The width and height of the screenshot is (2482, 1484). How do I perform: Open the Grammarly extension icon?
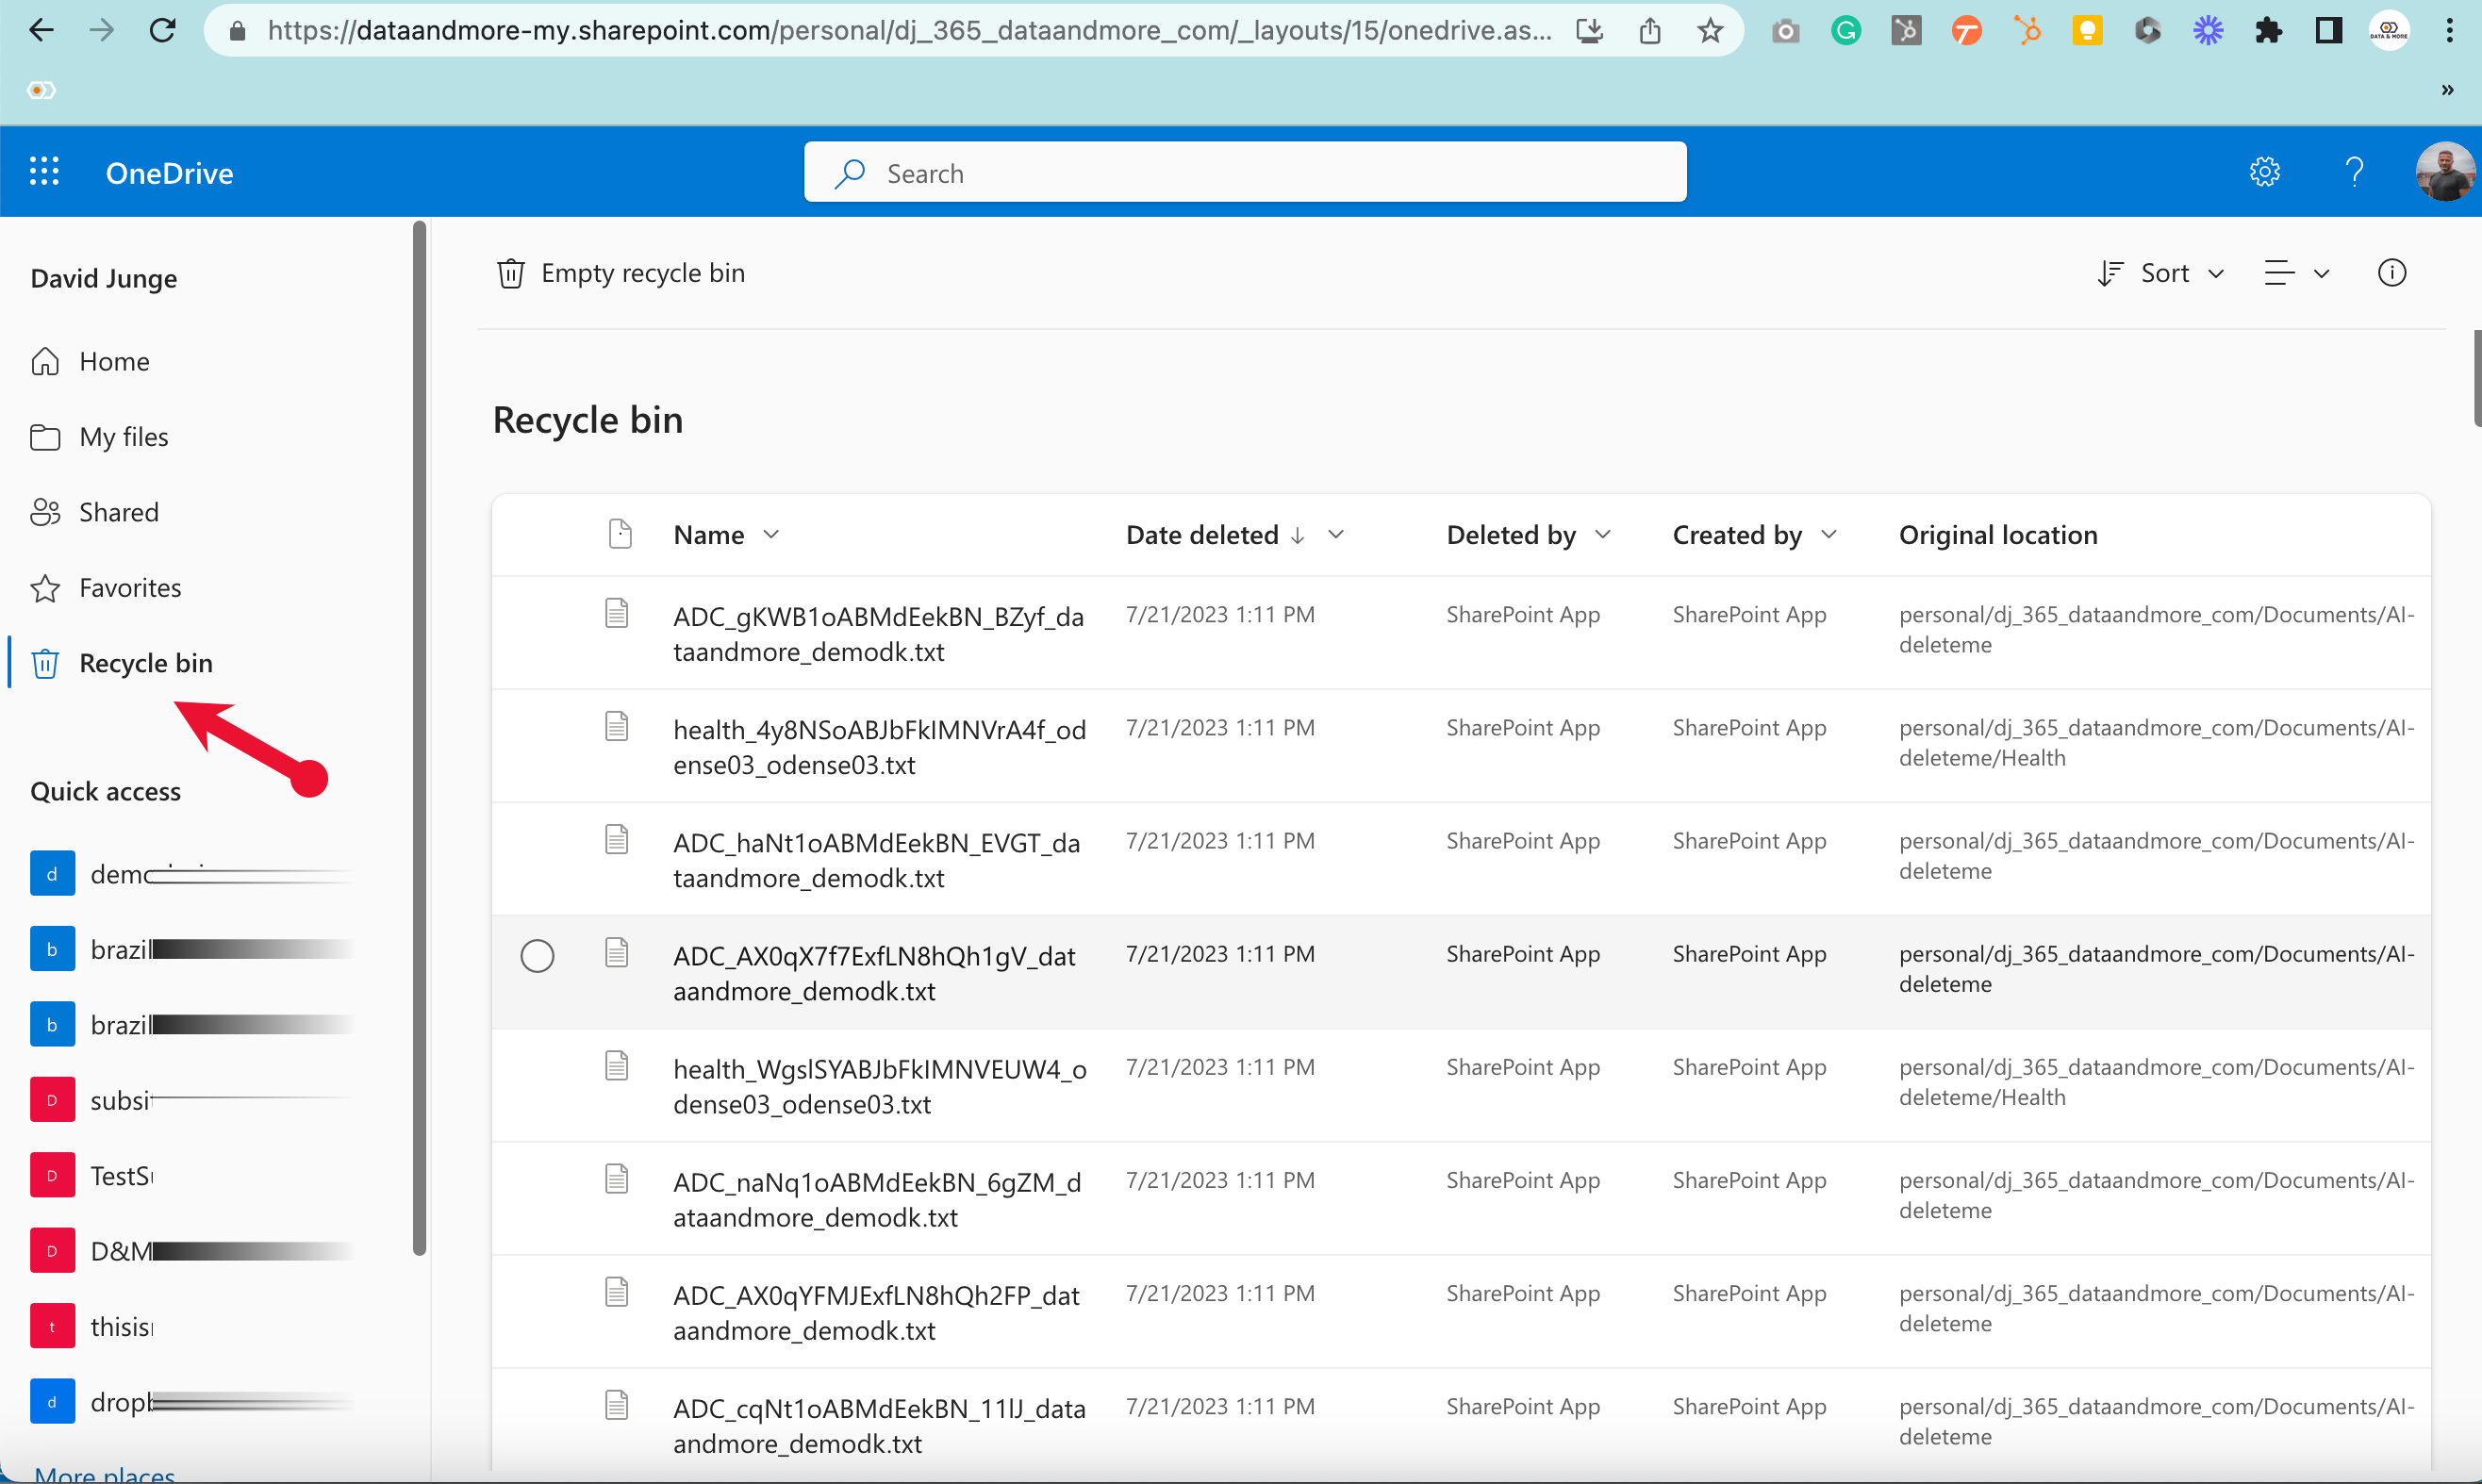point(1845,31)
